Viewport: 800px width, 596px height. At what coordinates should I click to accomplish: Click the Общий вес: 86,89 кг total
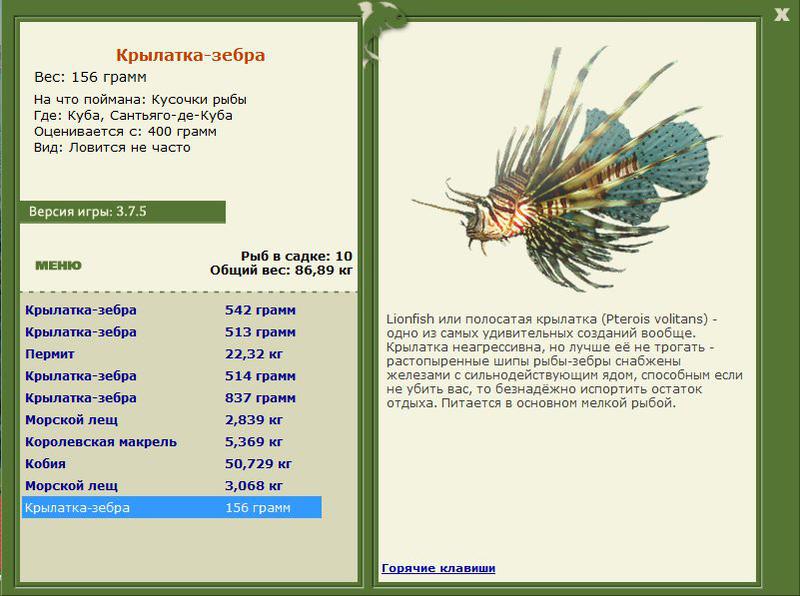tap(281, 270)
